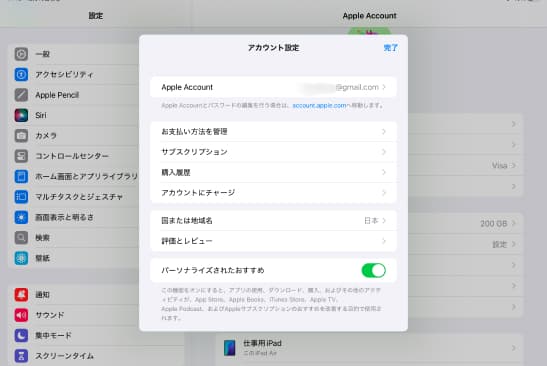547x366 pixels.
Task: Select the 仕事用 iPad device thumbnail
Action: click(230, 348)
